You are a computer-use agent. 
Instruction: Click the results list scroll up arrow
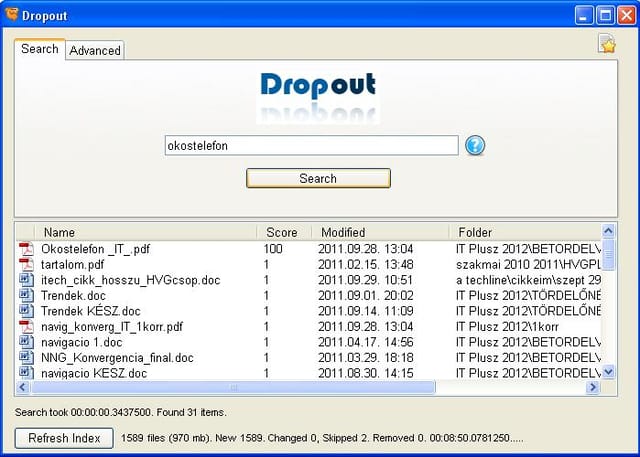click(608, 231)
